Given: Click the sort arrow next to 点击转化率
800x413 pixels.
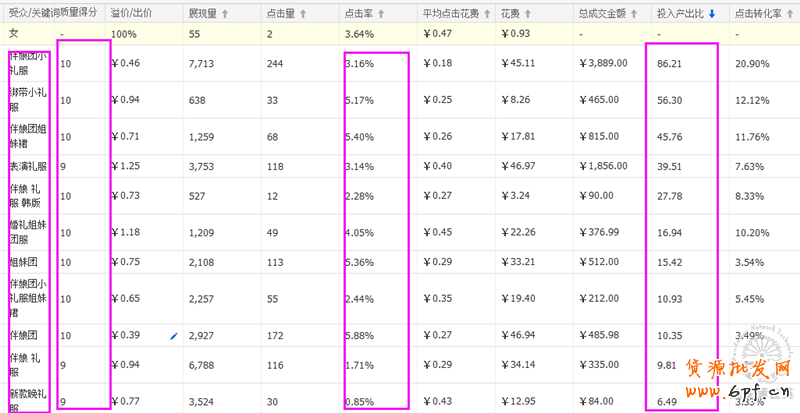Looking at the screenshot, I should (789, 15).
